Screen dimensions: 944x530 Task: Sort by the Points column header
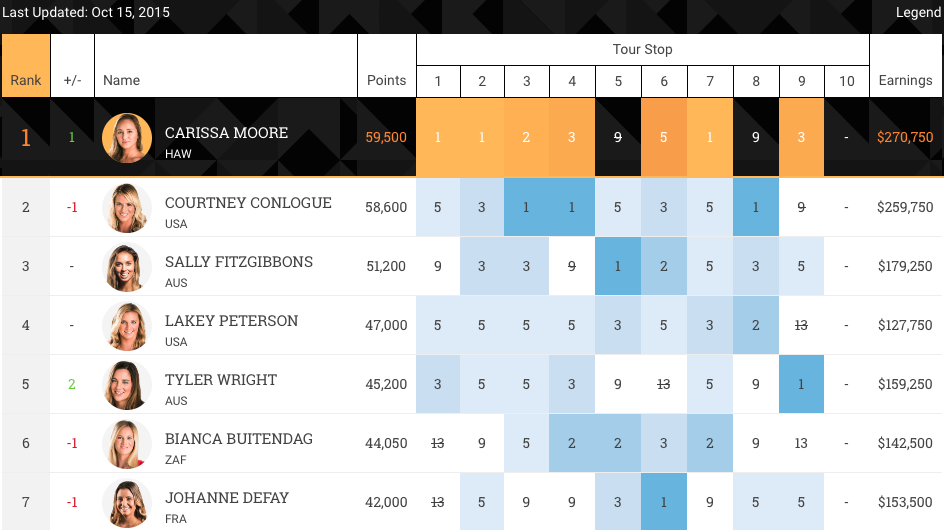pyautogui.click(x=386, y=80)
